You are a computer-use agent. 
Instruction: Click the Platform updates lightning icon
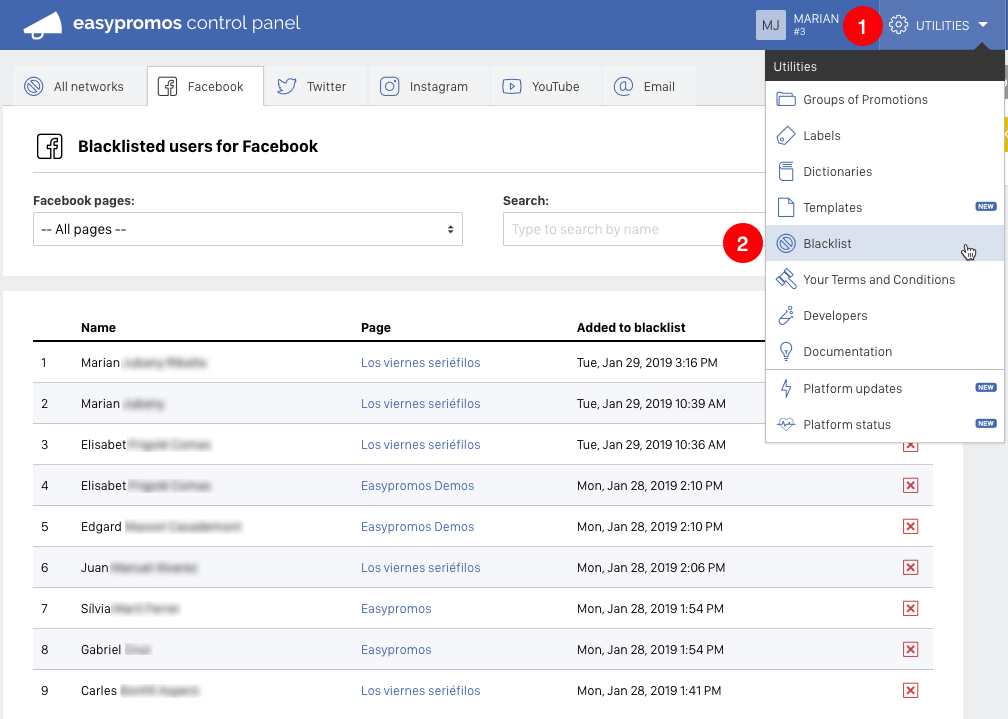786,388
